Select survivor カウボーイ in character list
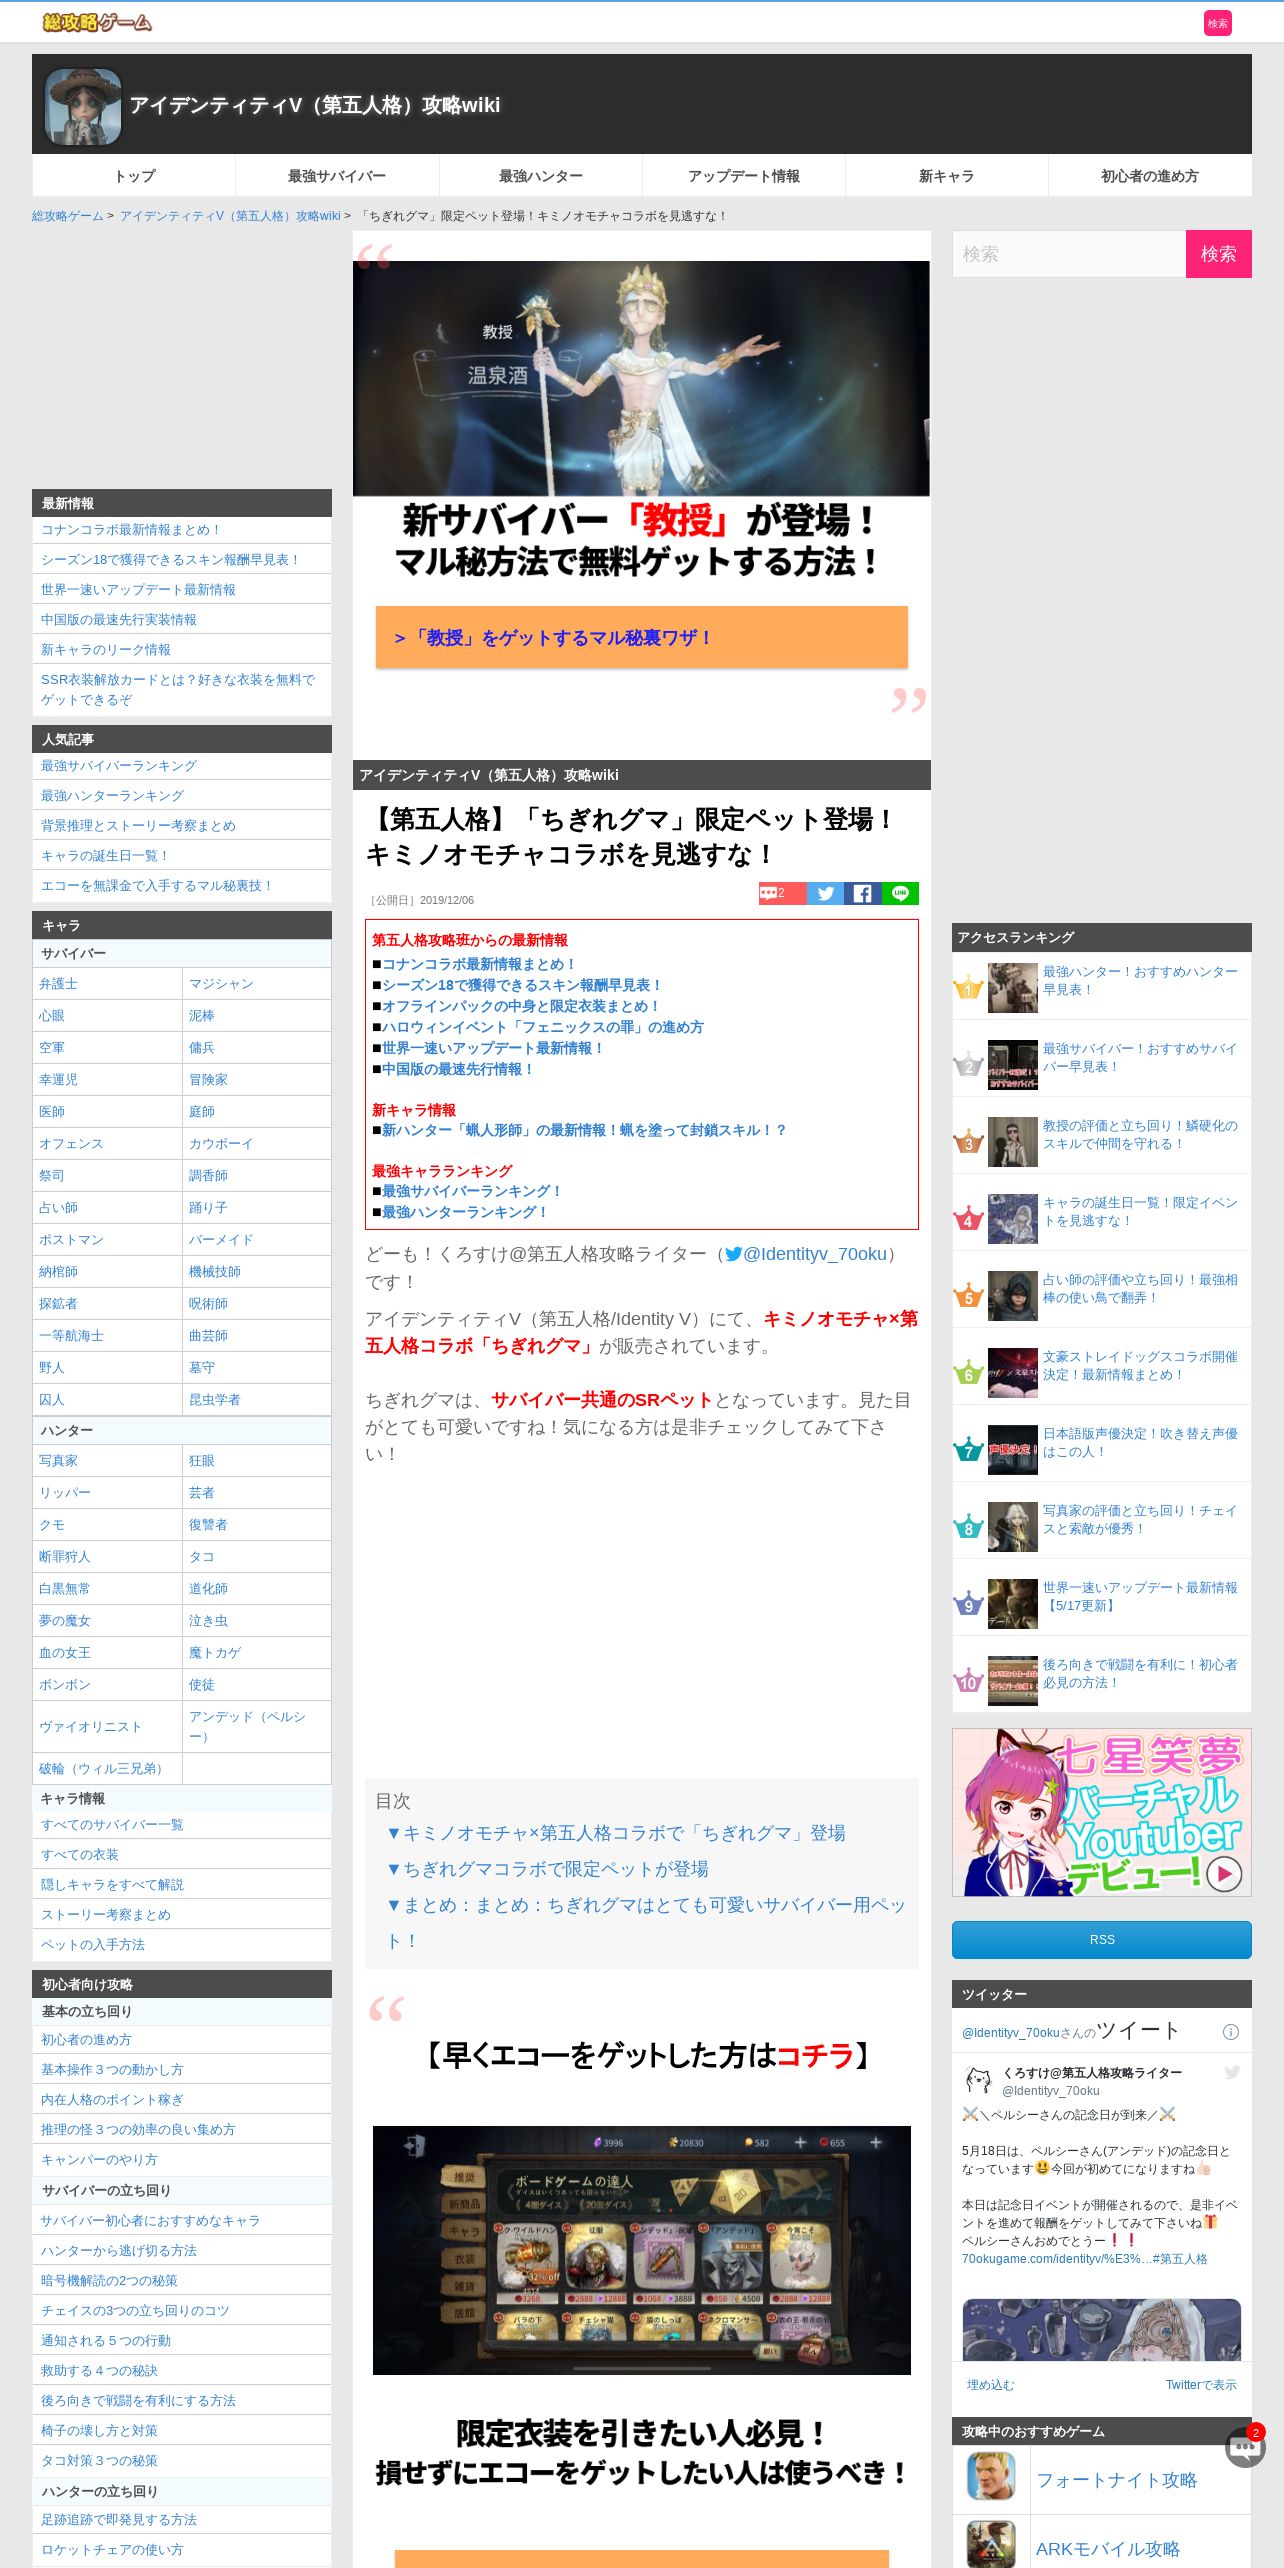1284x2568 pixels. point(221,1144)
